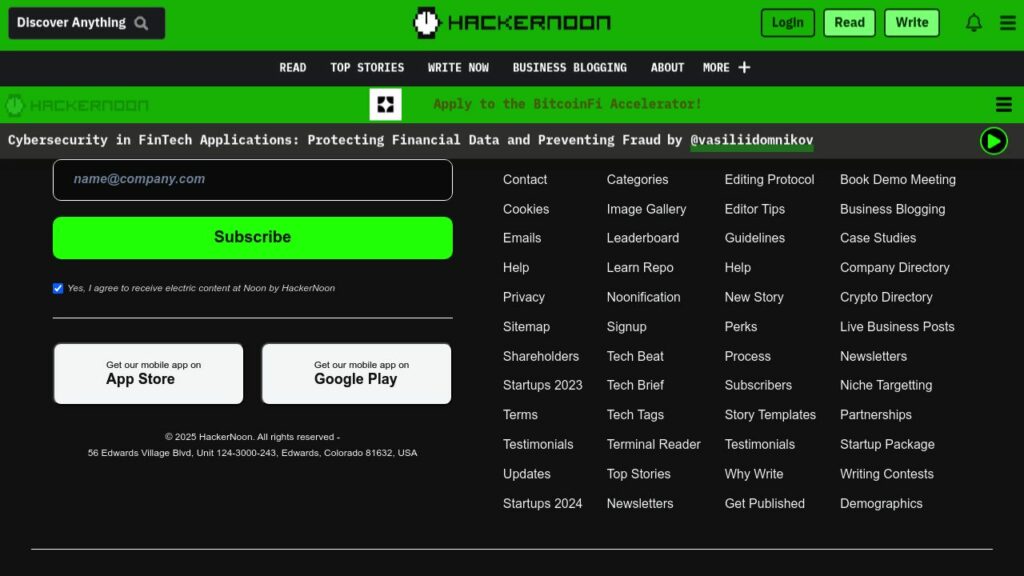Open the New Story footer link
This screenshot has width=1024, height=576.
(754, 297)
